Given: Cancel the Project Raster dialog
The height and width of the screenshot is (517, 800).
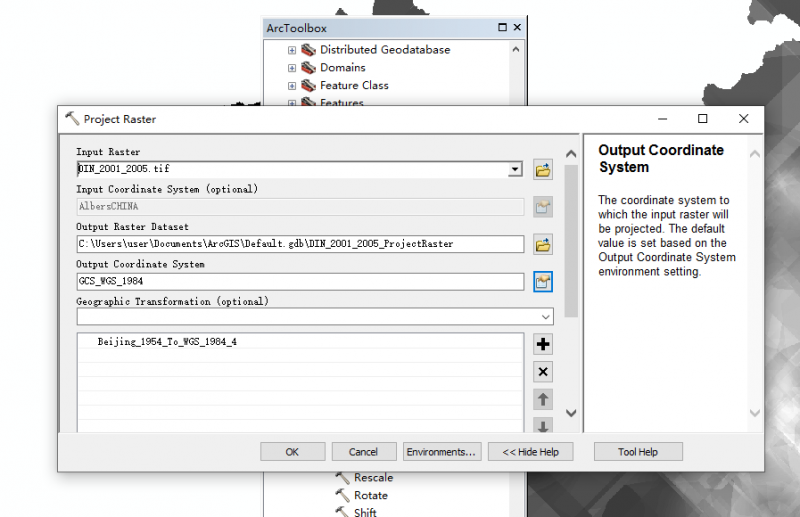Looking at the screenshot, I should pyautogui.click(x=357, y=452).
